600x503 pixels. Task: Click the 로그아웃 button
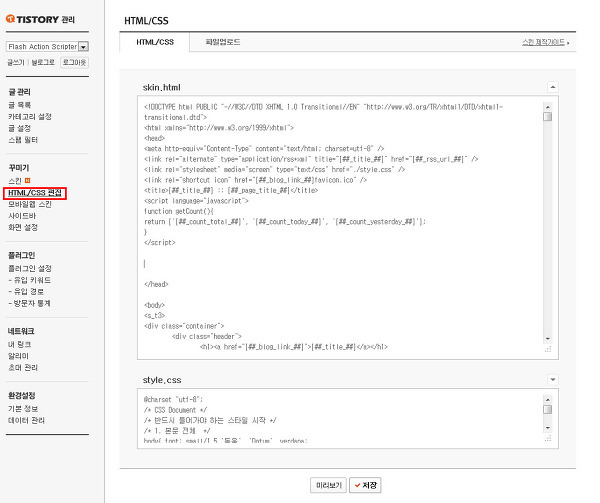click(x=74, y=62)
